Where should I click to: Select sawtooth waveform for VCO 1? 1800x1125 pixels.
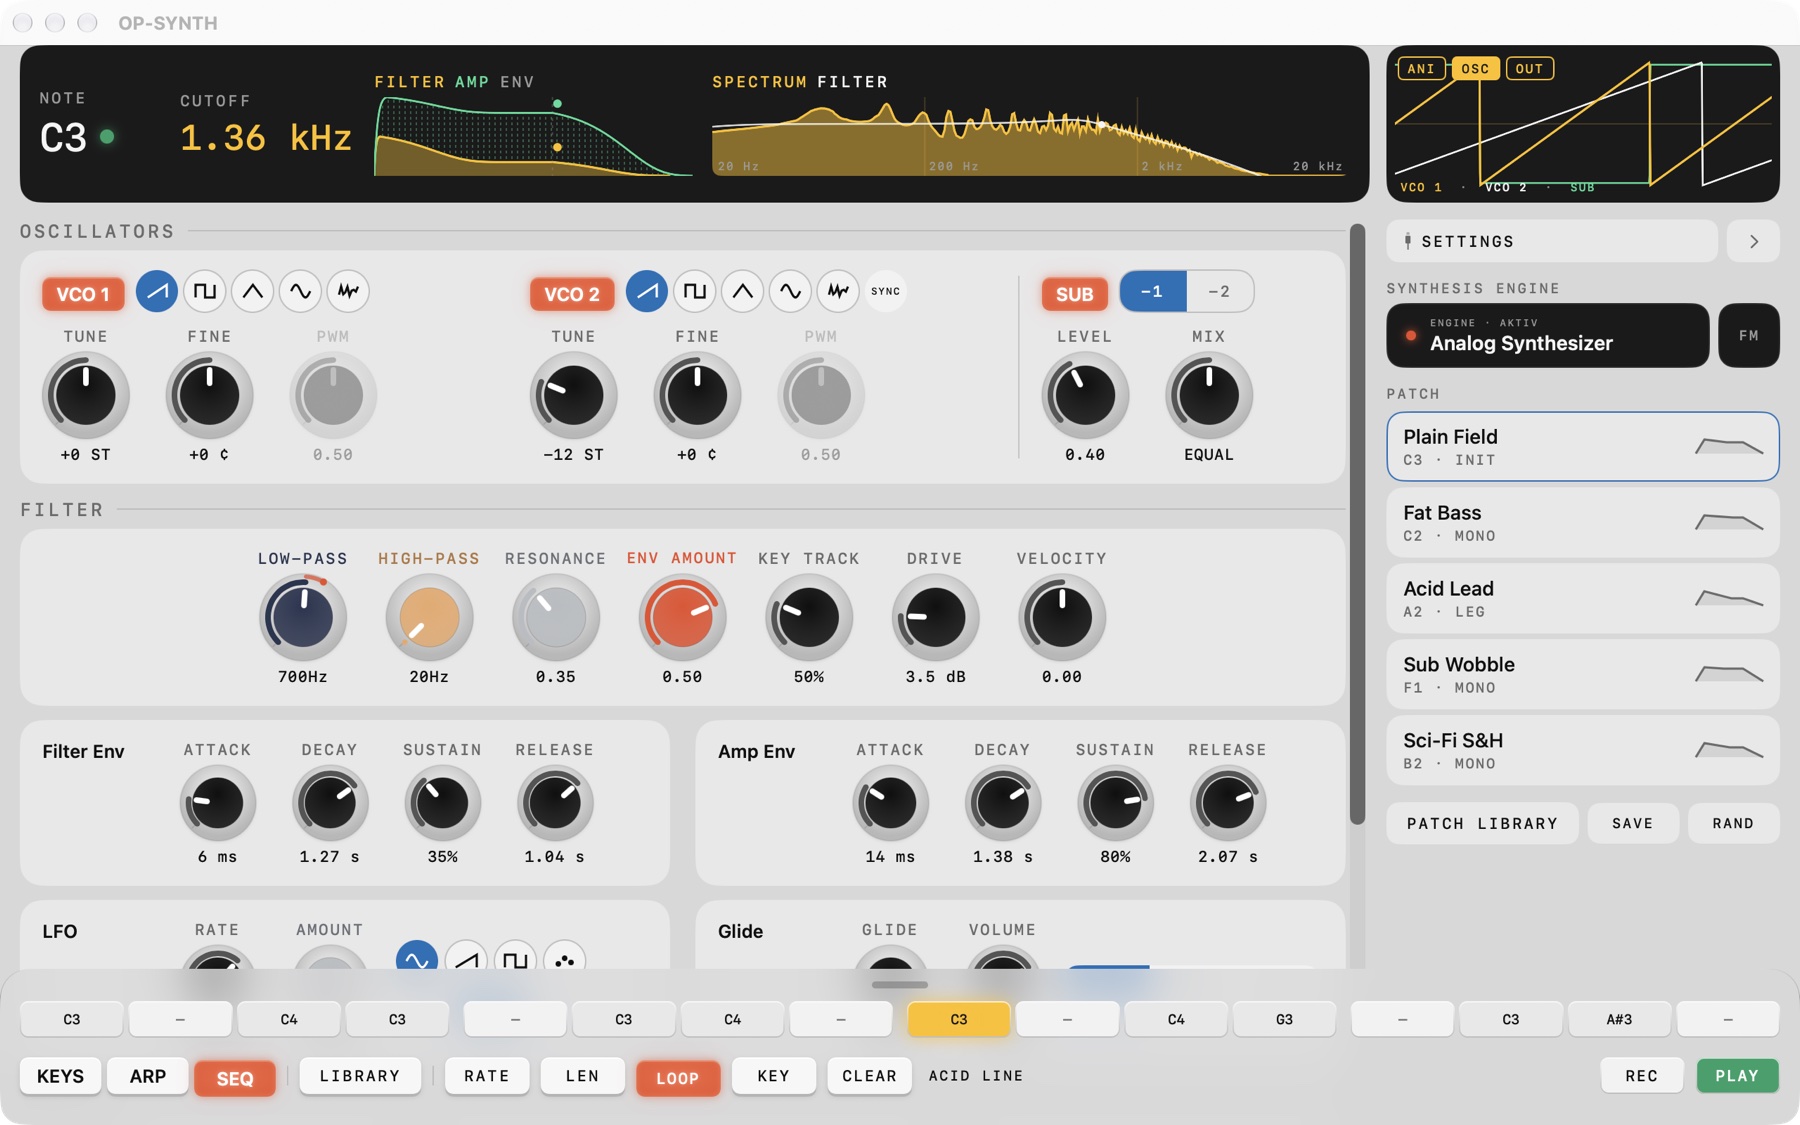coord(157,292)
